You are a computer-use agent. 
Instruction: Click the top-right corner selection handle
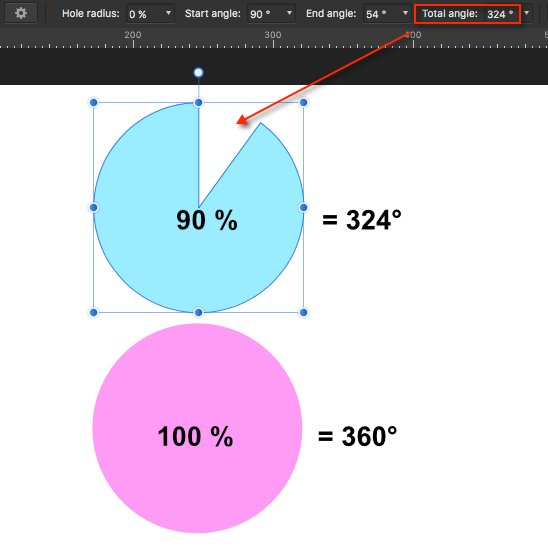[x=303, y=102]
